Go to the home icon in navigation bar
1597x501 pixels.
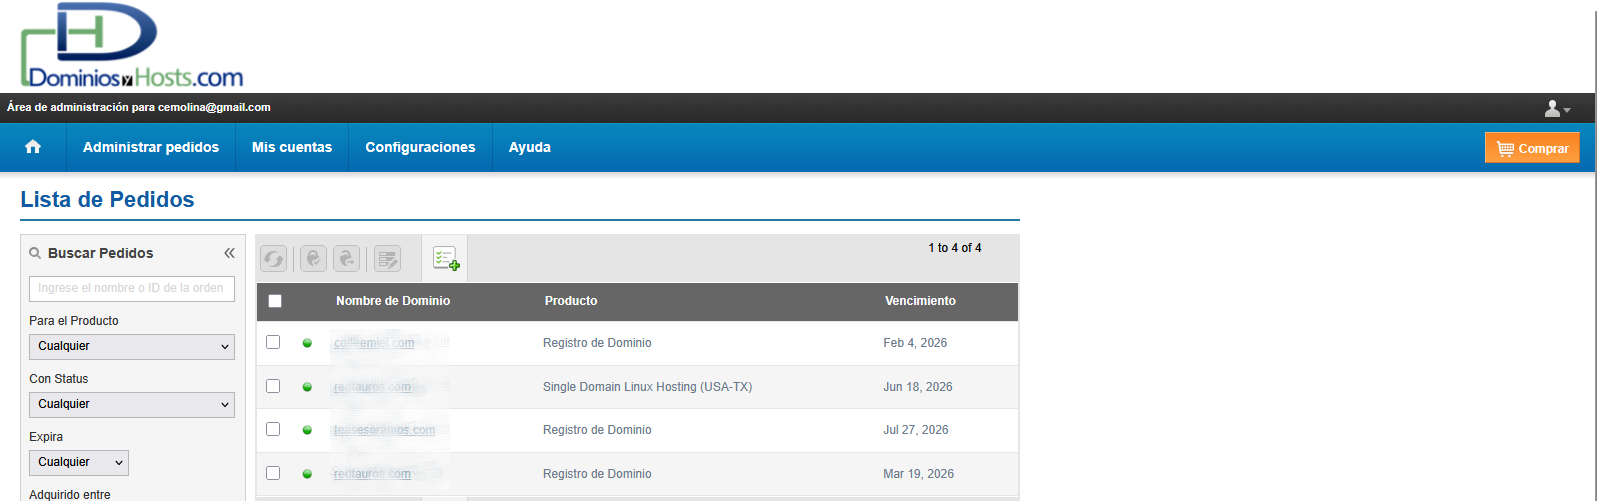click(x=33, y=147)
